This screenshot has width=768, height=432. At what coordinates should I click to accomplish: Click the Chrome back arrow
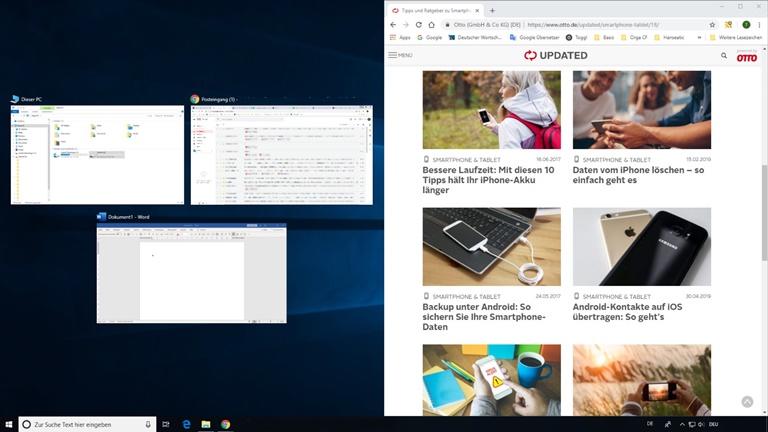pos(393,24)
